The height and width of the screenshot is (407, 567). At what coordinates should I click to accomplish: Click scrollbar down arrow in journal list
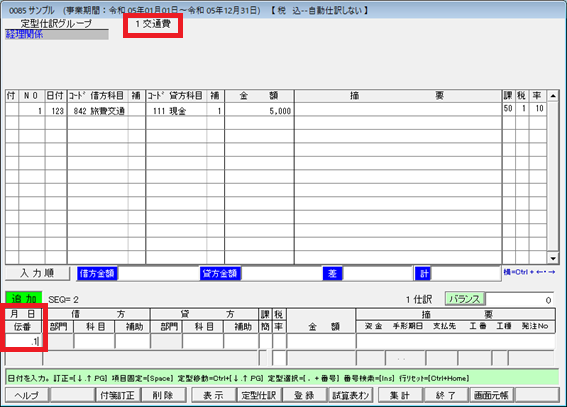(553, 258)
